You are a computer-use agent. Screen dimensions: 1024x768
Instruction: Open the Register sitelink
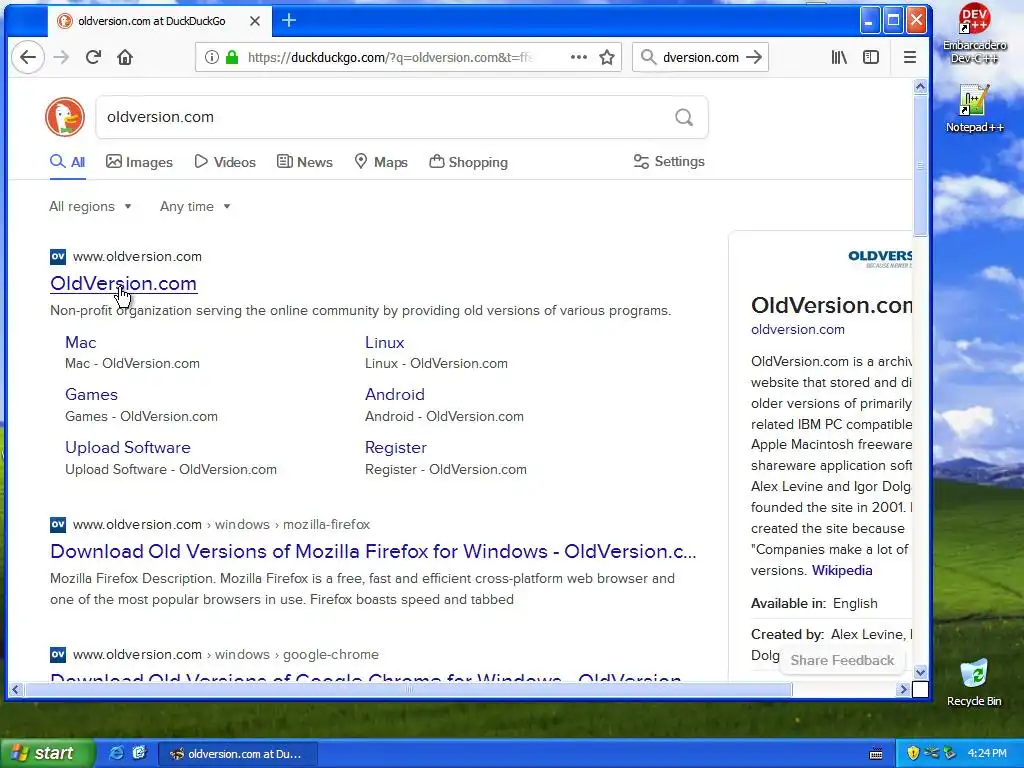[396, 447]
